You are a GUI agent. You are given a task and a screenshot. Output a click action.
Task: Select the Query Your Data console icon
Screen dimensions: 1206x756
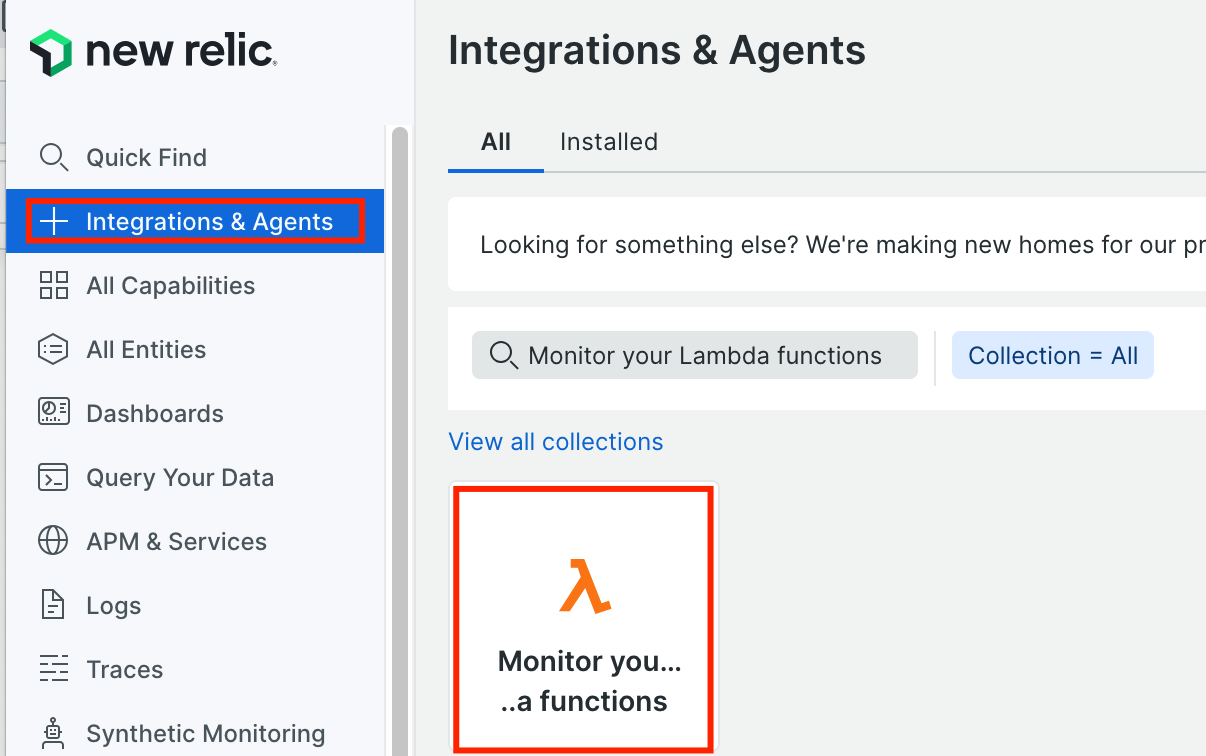pyautogui.click(x=53, y=477)
